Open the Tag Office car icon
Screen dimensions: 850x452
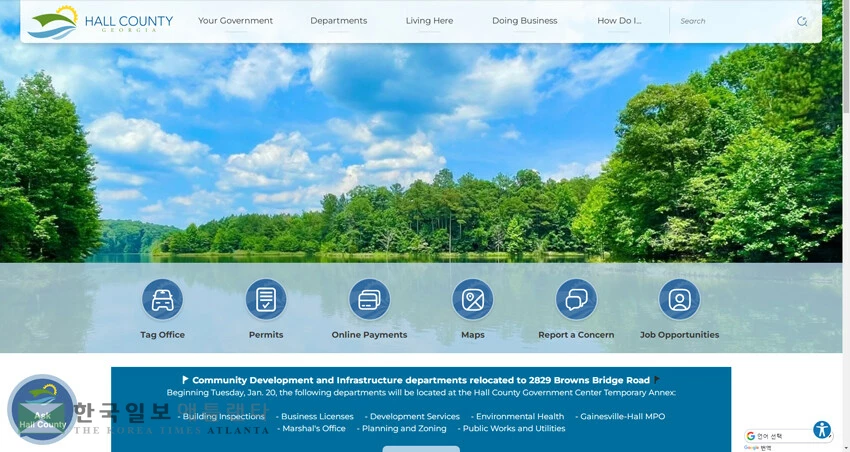[162, 299]
